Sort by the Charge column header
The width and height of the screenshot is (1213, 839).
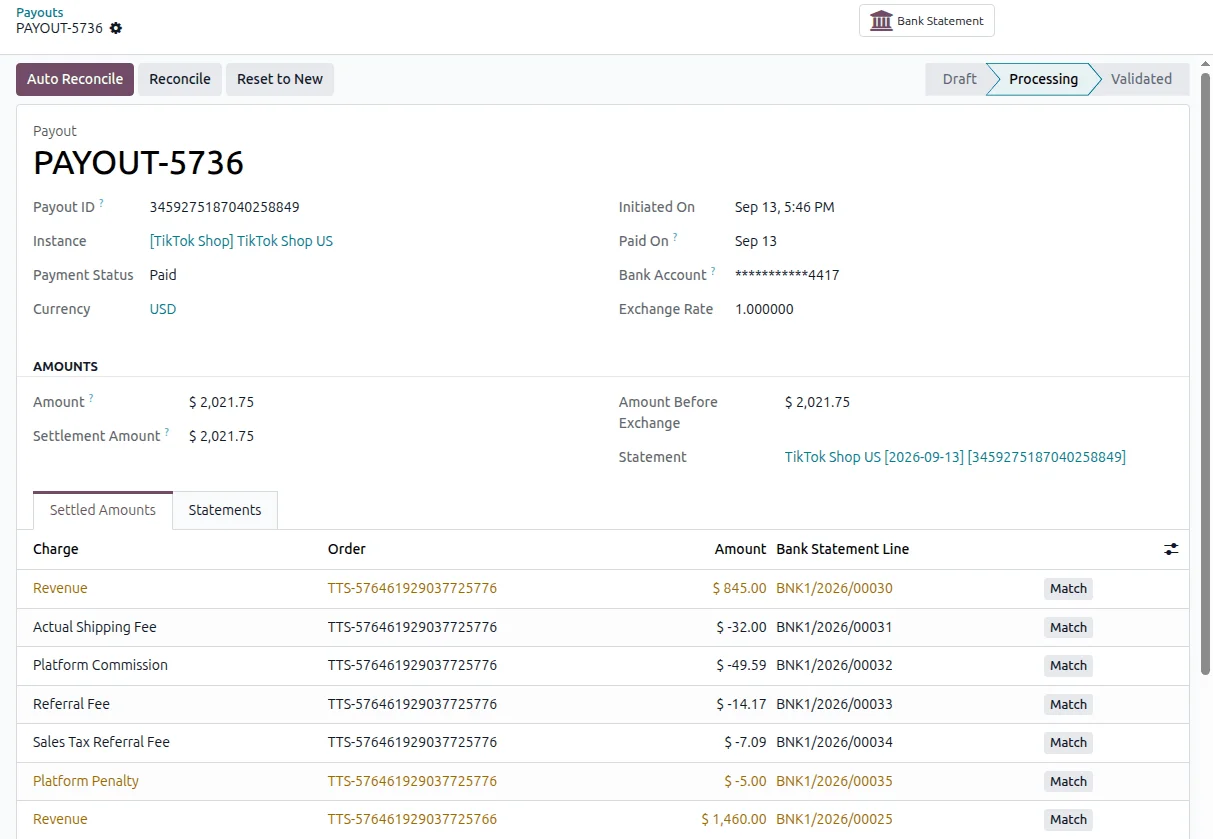(x=56, y=549)
